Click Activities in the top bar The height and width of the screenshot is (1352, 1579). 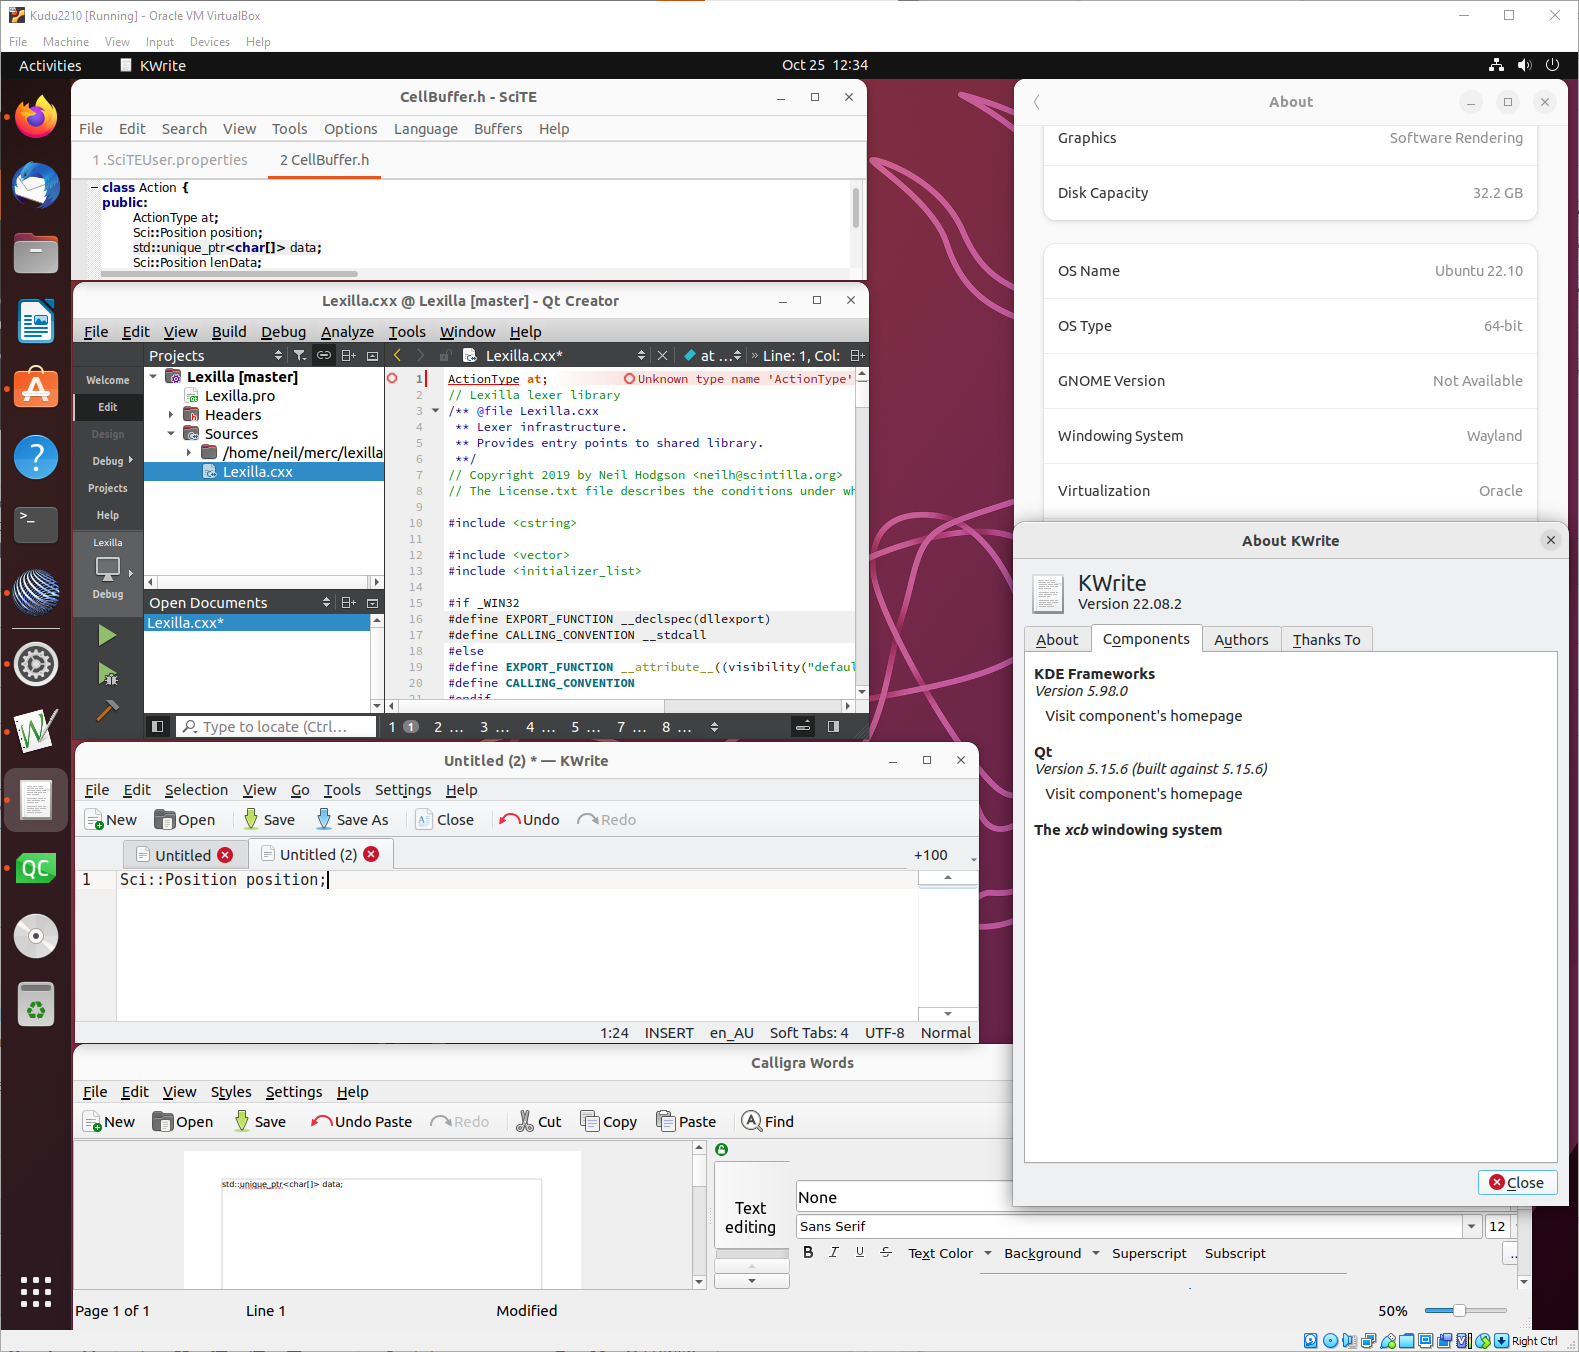[50, 65]
